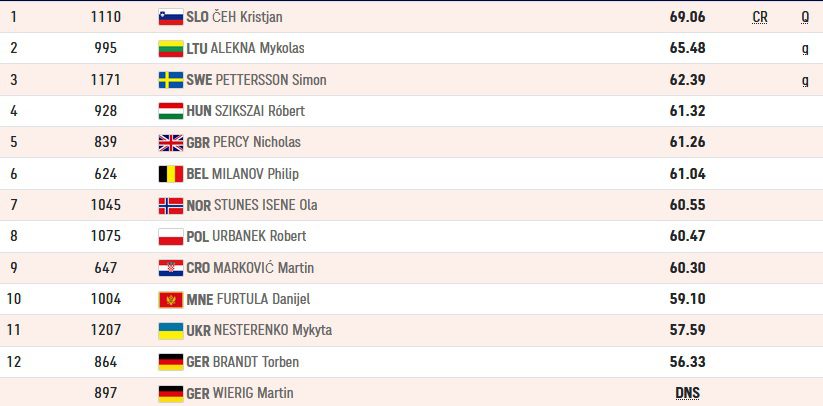
Task: Click the DNS status abbreviation
Action: coord(688,393)
